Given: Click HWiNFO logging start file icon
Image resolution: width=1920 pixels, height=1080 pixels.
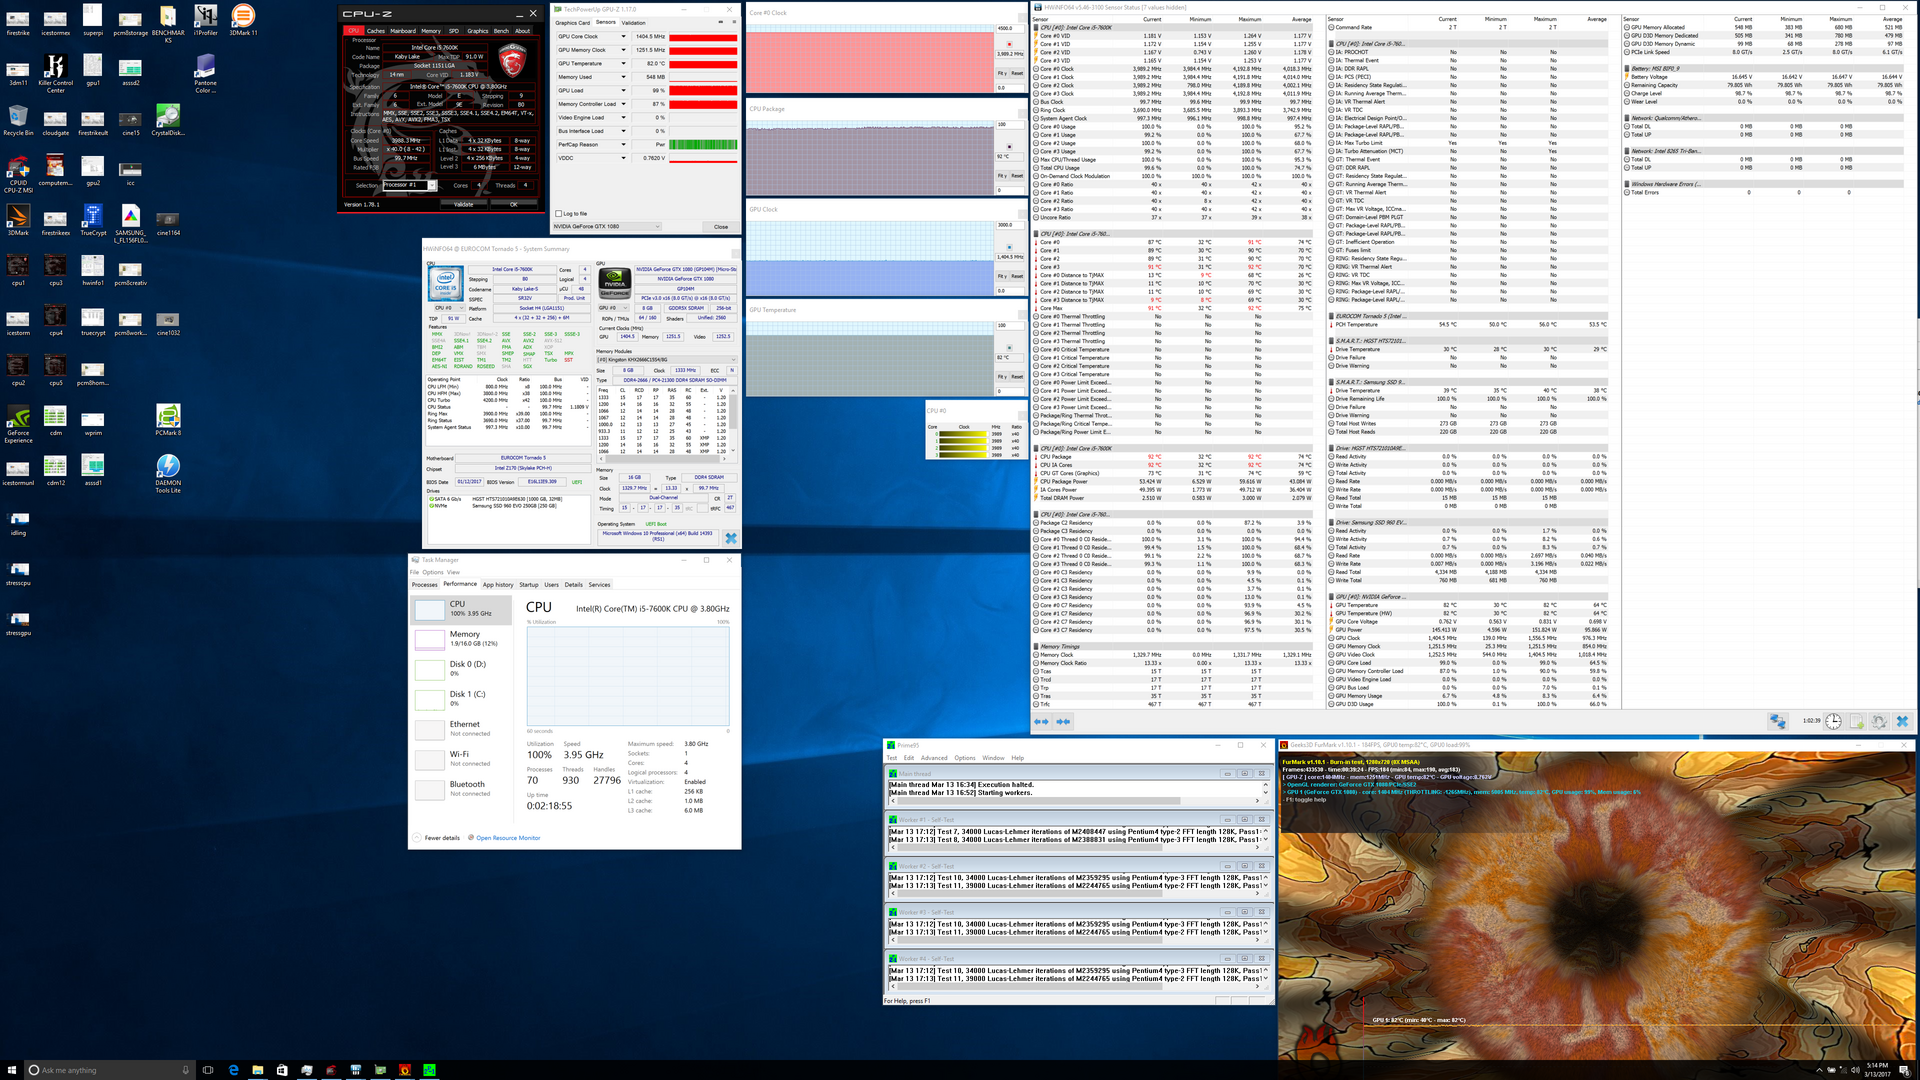Looking at the screenshot, I should tap(1856, 722).
